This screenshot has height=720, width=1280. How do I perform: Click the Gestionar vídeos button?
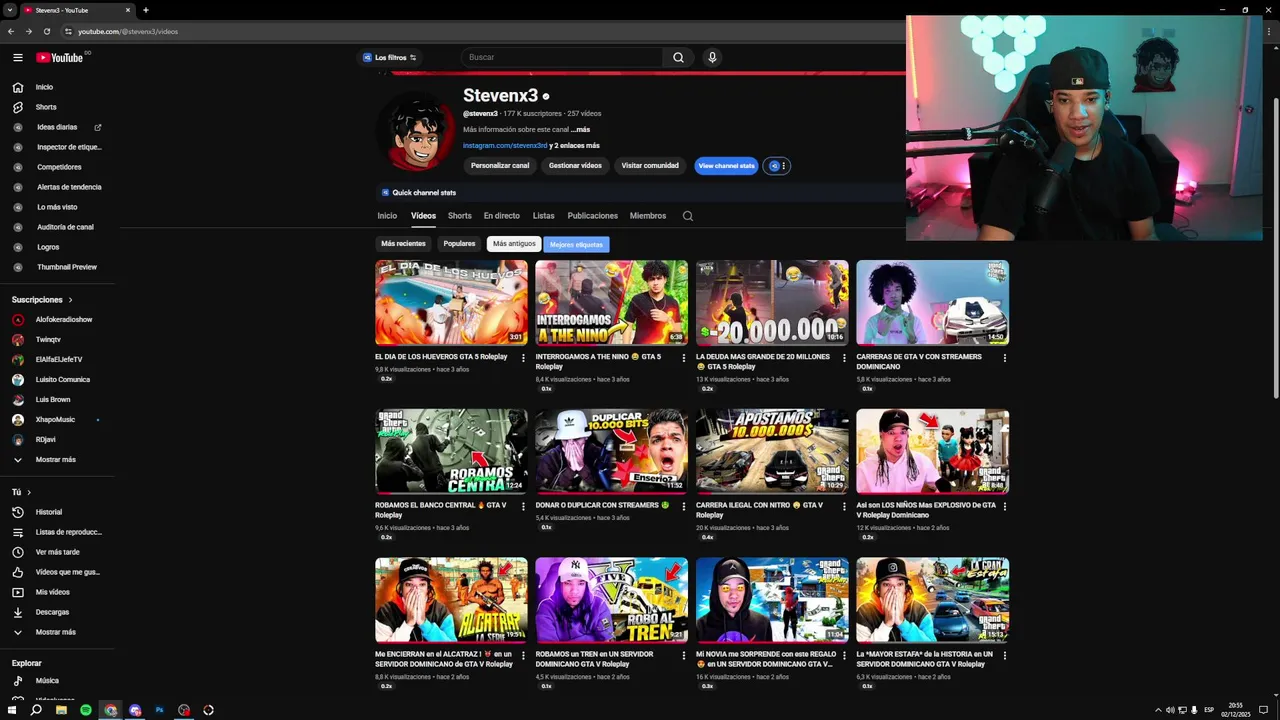pos(575,166)
